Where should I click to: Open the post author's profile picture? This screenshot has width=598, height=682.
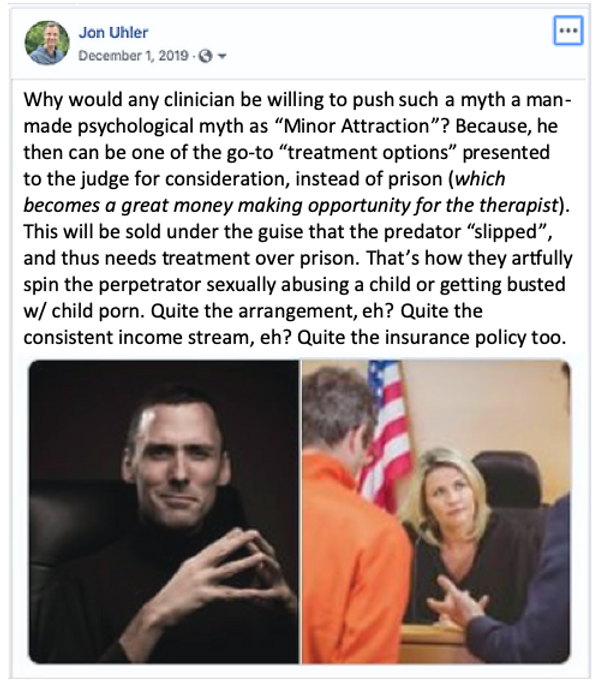pos(47,43)
